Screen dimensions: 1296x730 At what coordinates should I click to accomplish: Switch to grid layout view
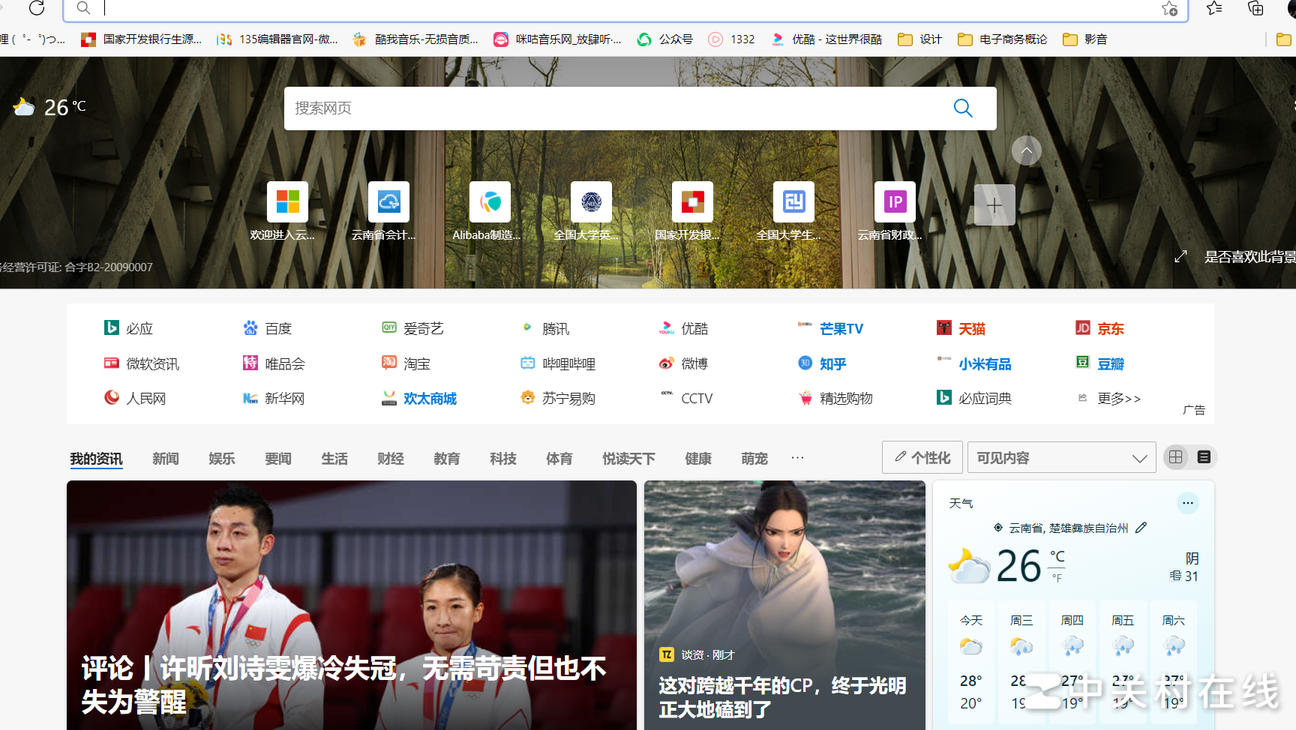pos(1176,457)
